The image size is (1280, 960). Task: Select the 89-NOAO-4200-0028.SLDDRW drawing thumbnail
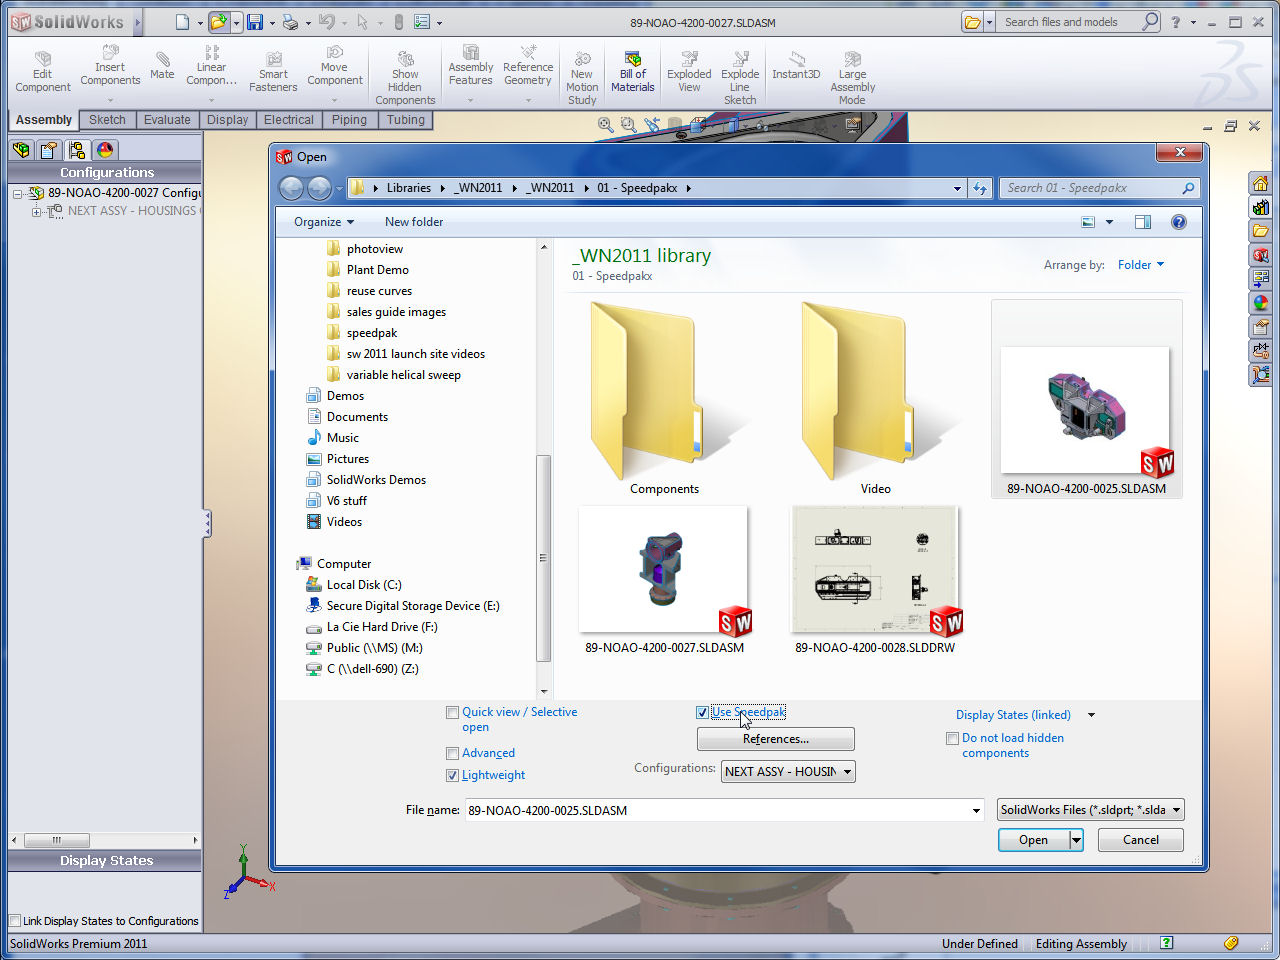coord(875,572)
